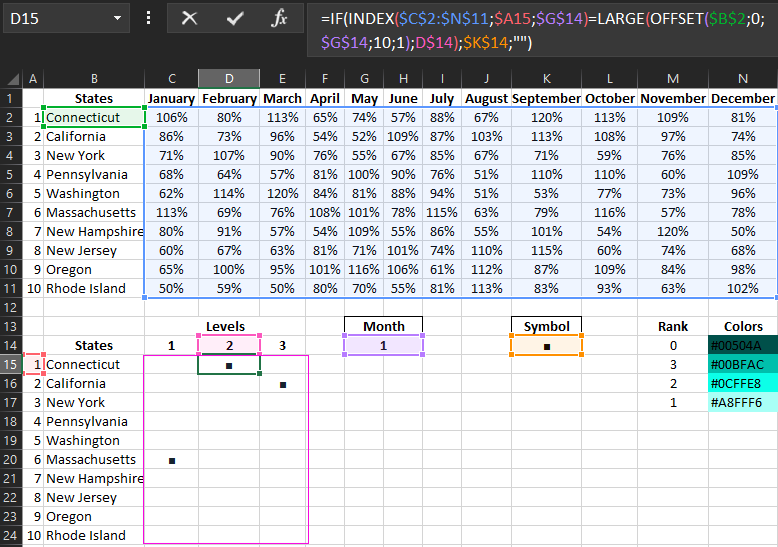This screenshot has width=778, height=547.
Task: Open the Insert Function fx dialog
Action: pyautogui.click(x=280, y=18)
